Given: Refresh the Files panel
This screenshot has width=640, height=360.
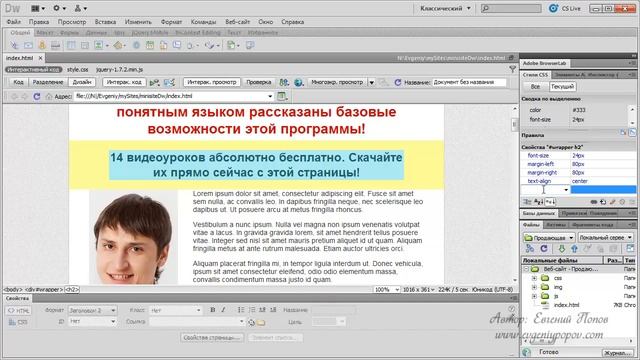Looking at the screenshot, I should point(544,249).
